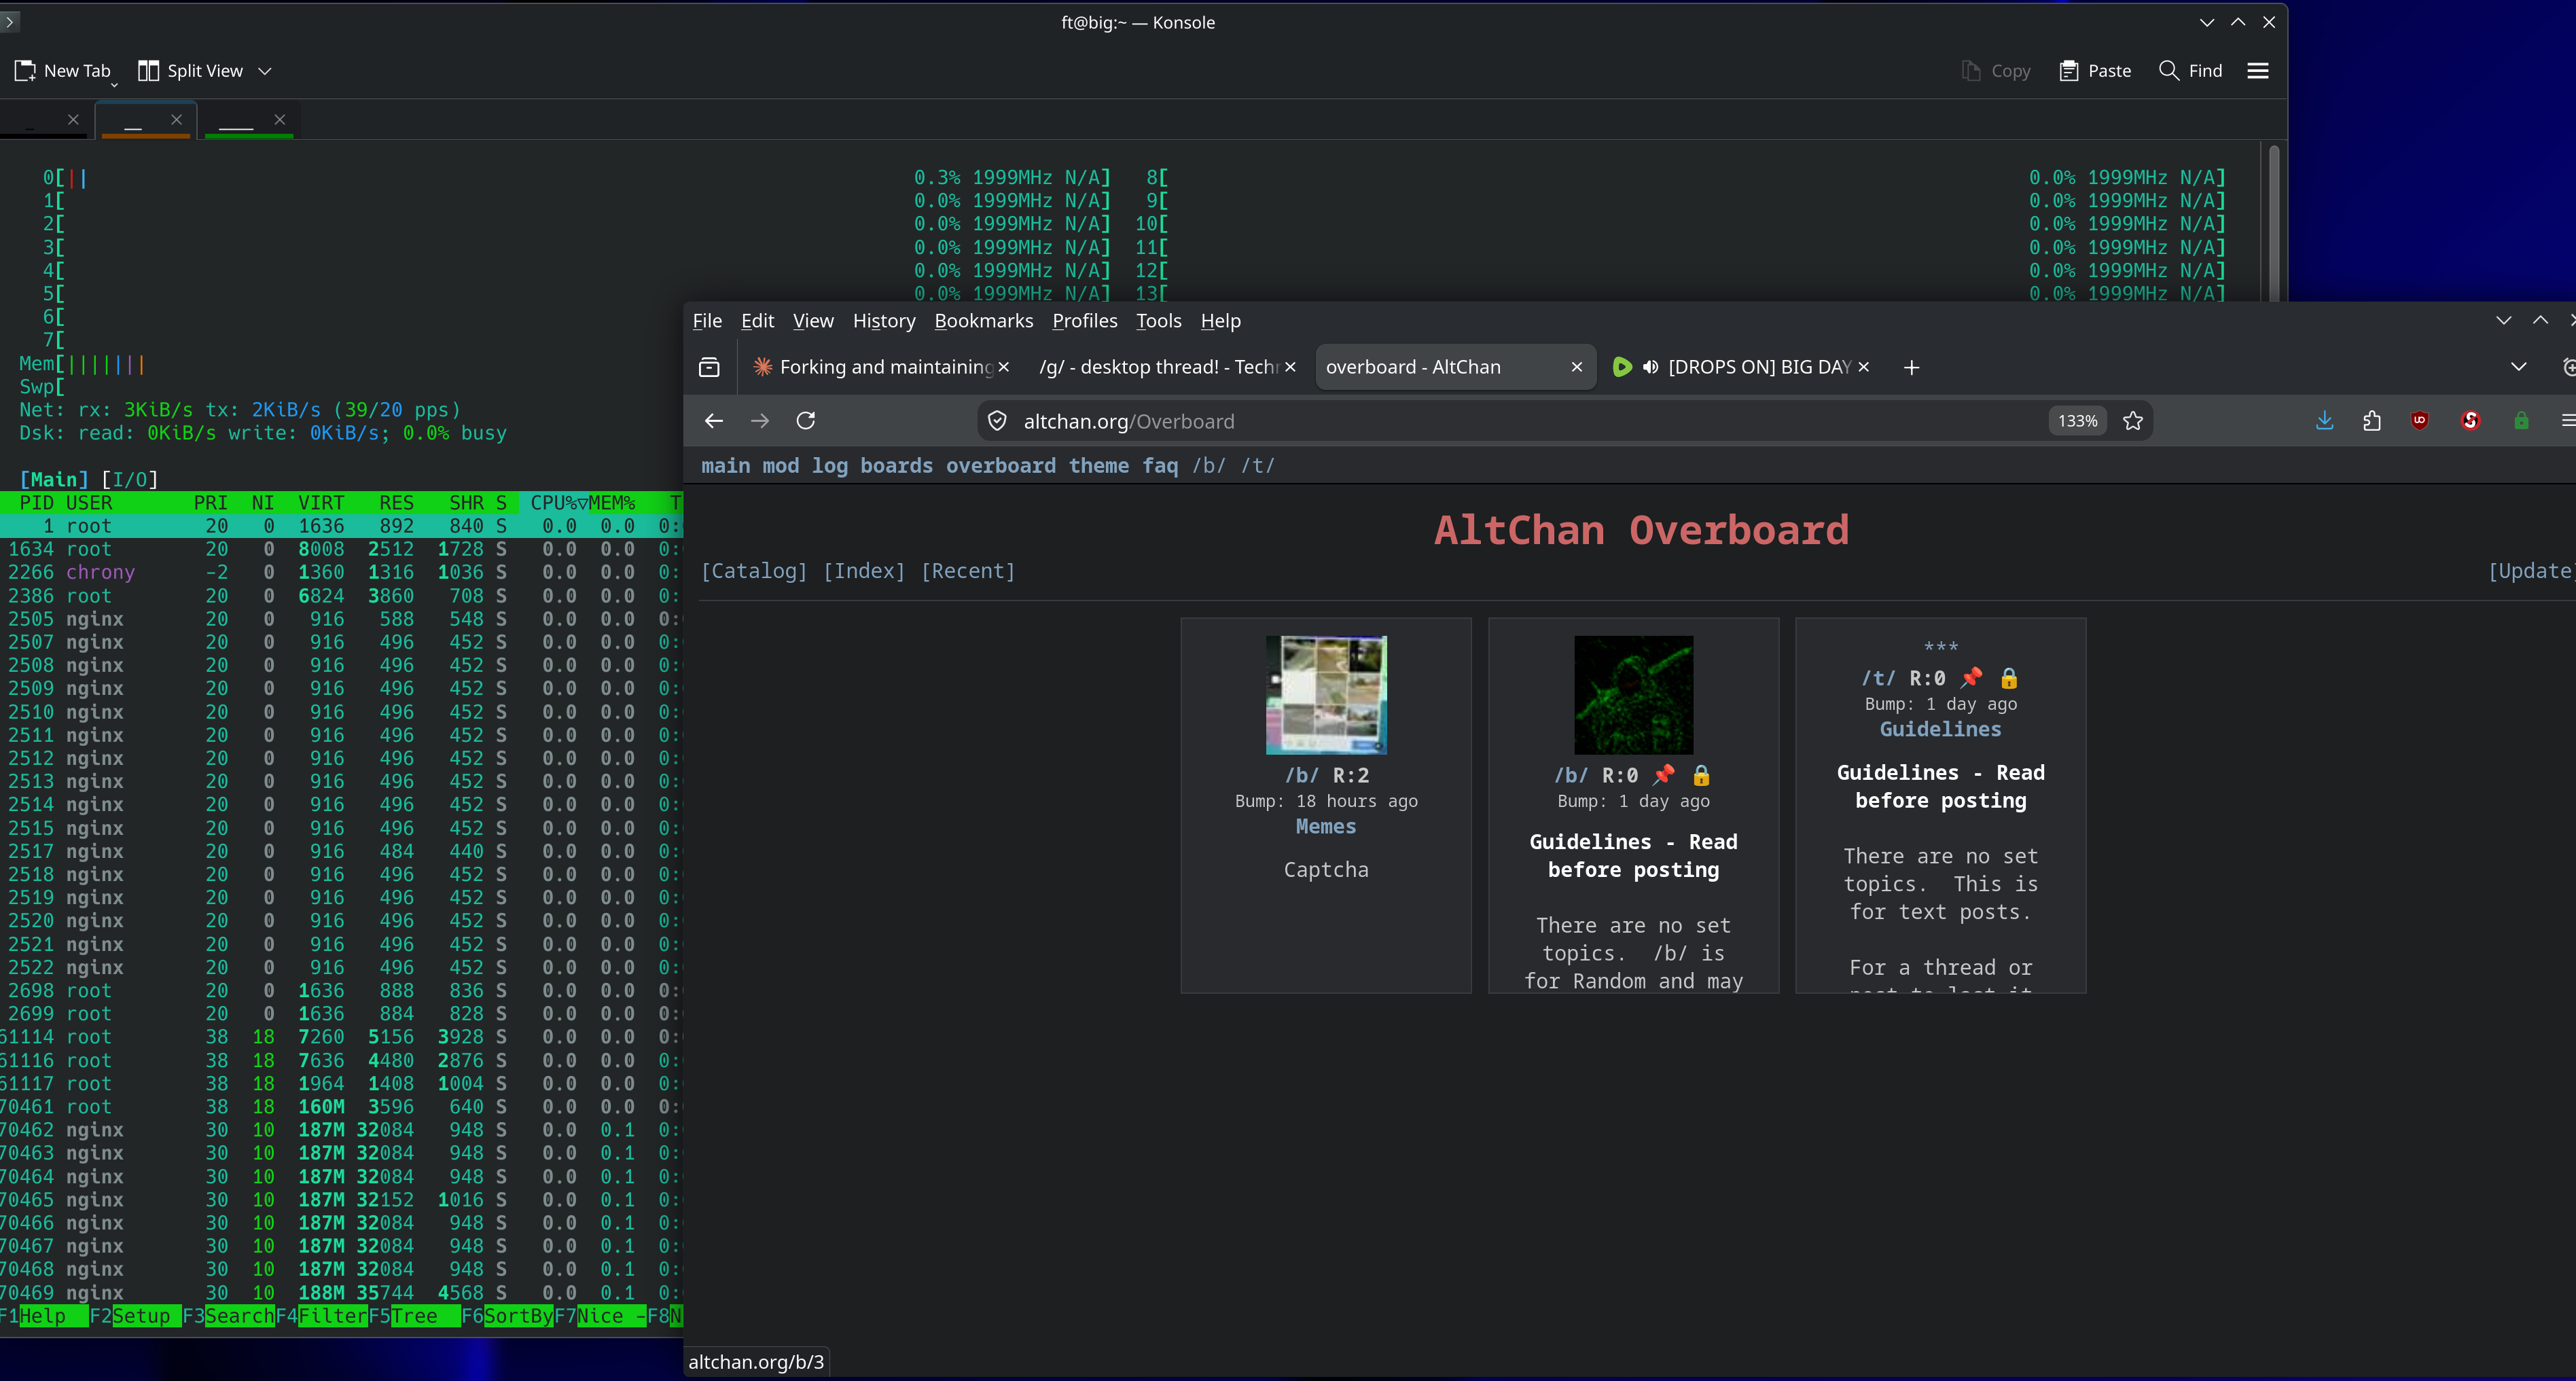Open the [Catalog] view link
The width and height of the screenshot is (2576, 1381).
click(754, 571)
